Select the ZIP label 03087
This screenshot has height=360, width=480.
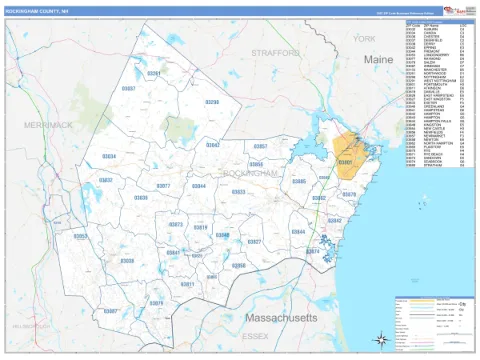(x=110, y=311)
